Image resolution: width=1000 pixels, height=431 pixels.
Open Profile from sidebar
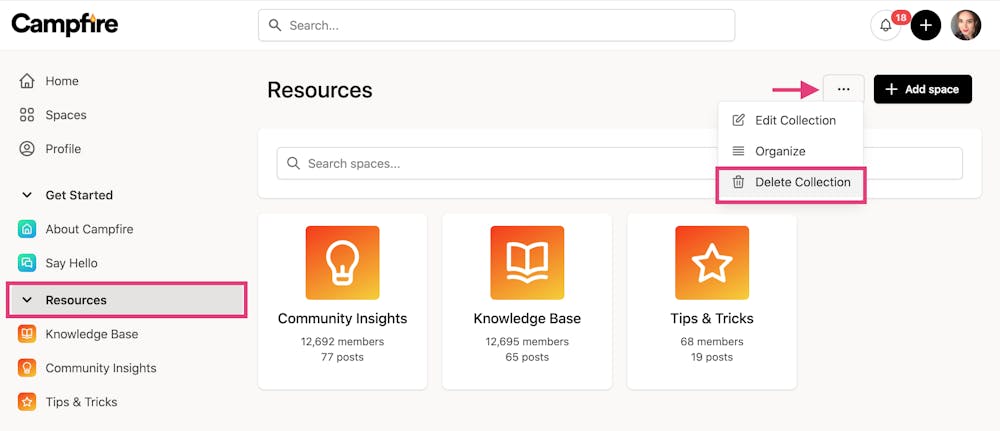63,149
